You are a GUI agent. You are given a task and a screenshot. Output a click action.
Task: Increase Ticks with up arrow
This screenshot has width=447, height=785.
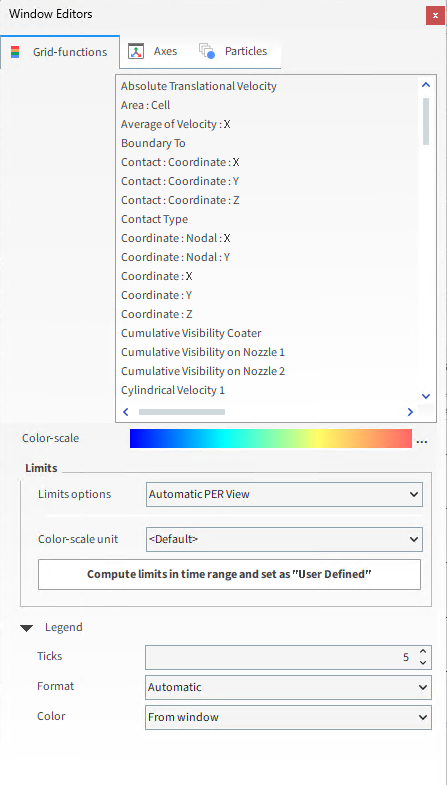point(423,652)
